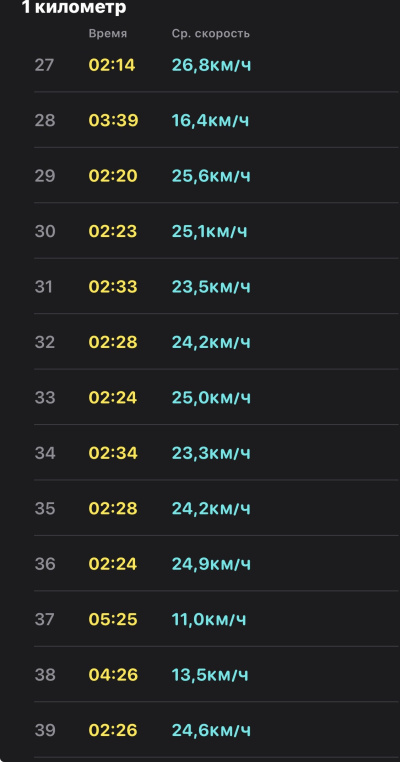Click the 13,5км/ч average speed value
Screen dimensions: 400x762
pos(210,675)
